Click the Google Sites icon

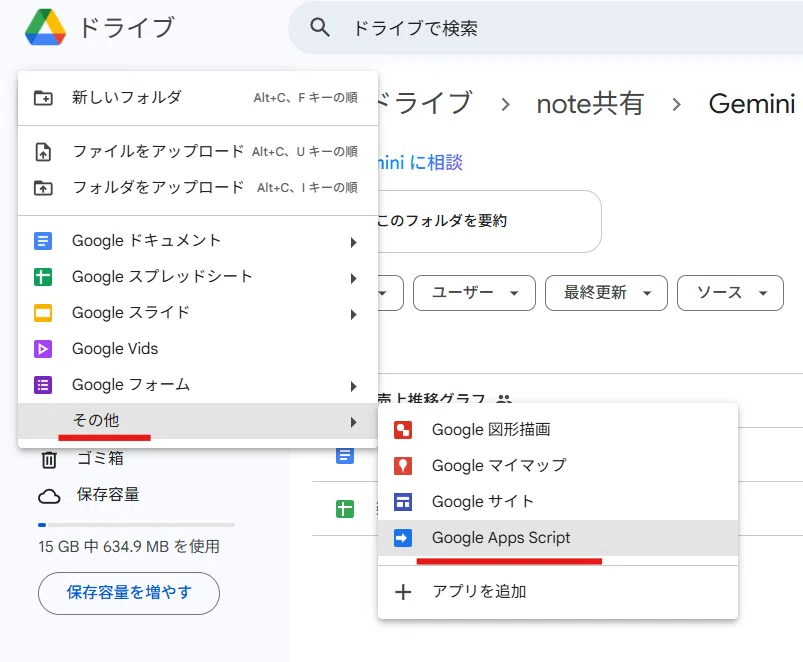403,502
